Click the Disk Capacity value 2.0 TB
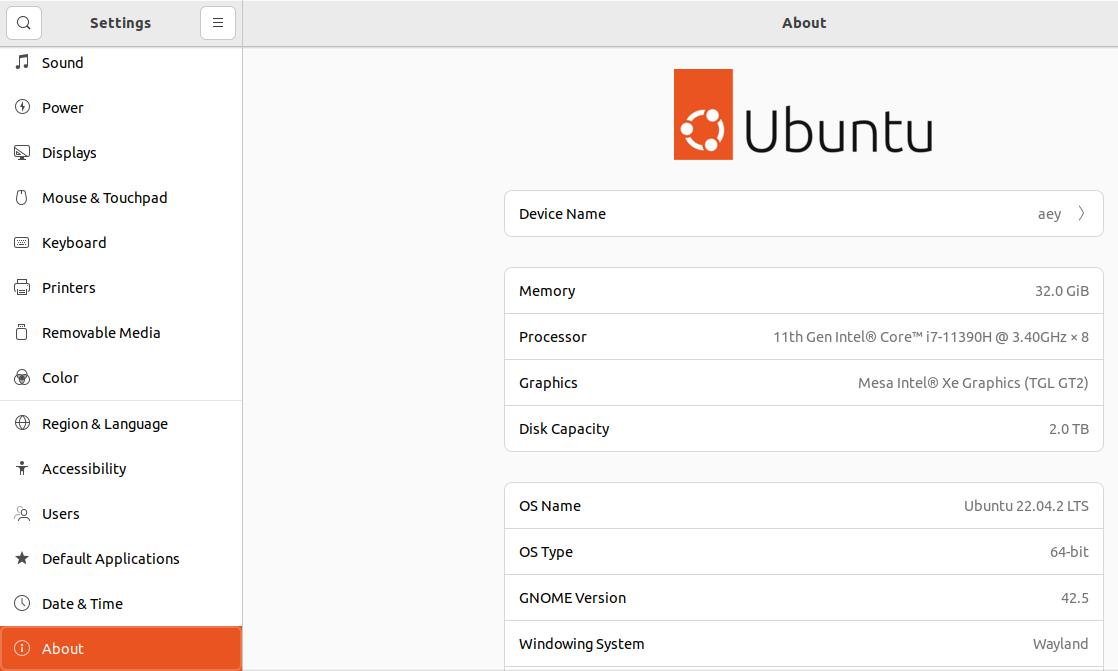 point(1068,429)
